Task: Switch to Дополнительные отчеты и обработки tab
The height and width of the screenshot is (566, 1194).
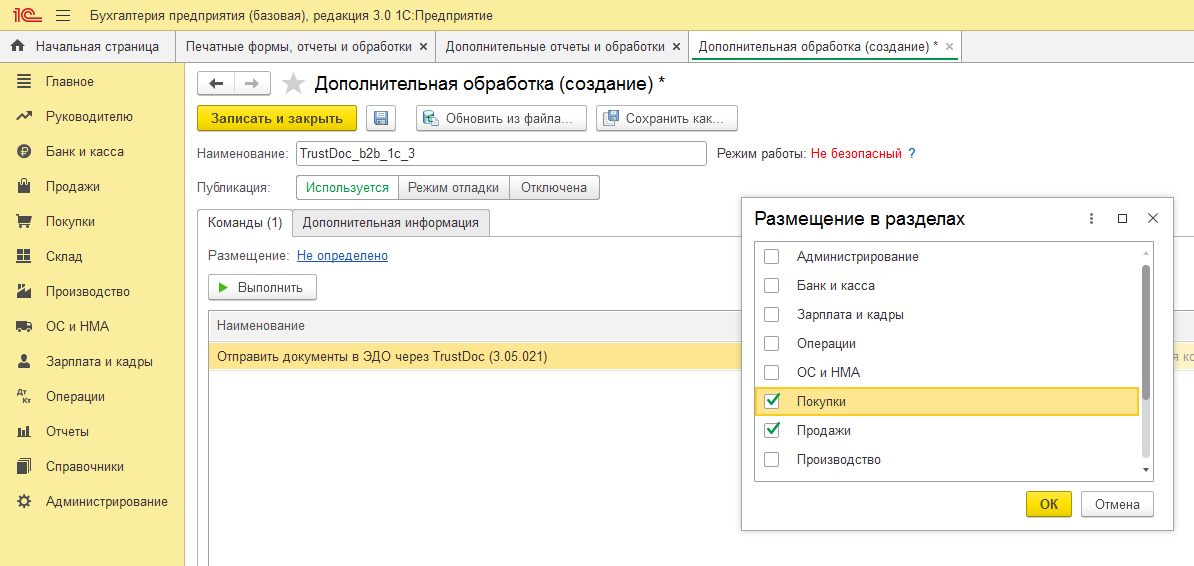Action: click(555, 46)
